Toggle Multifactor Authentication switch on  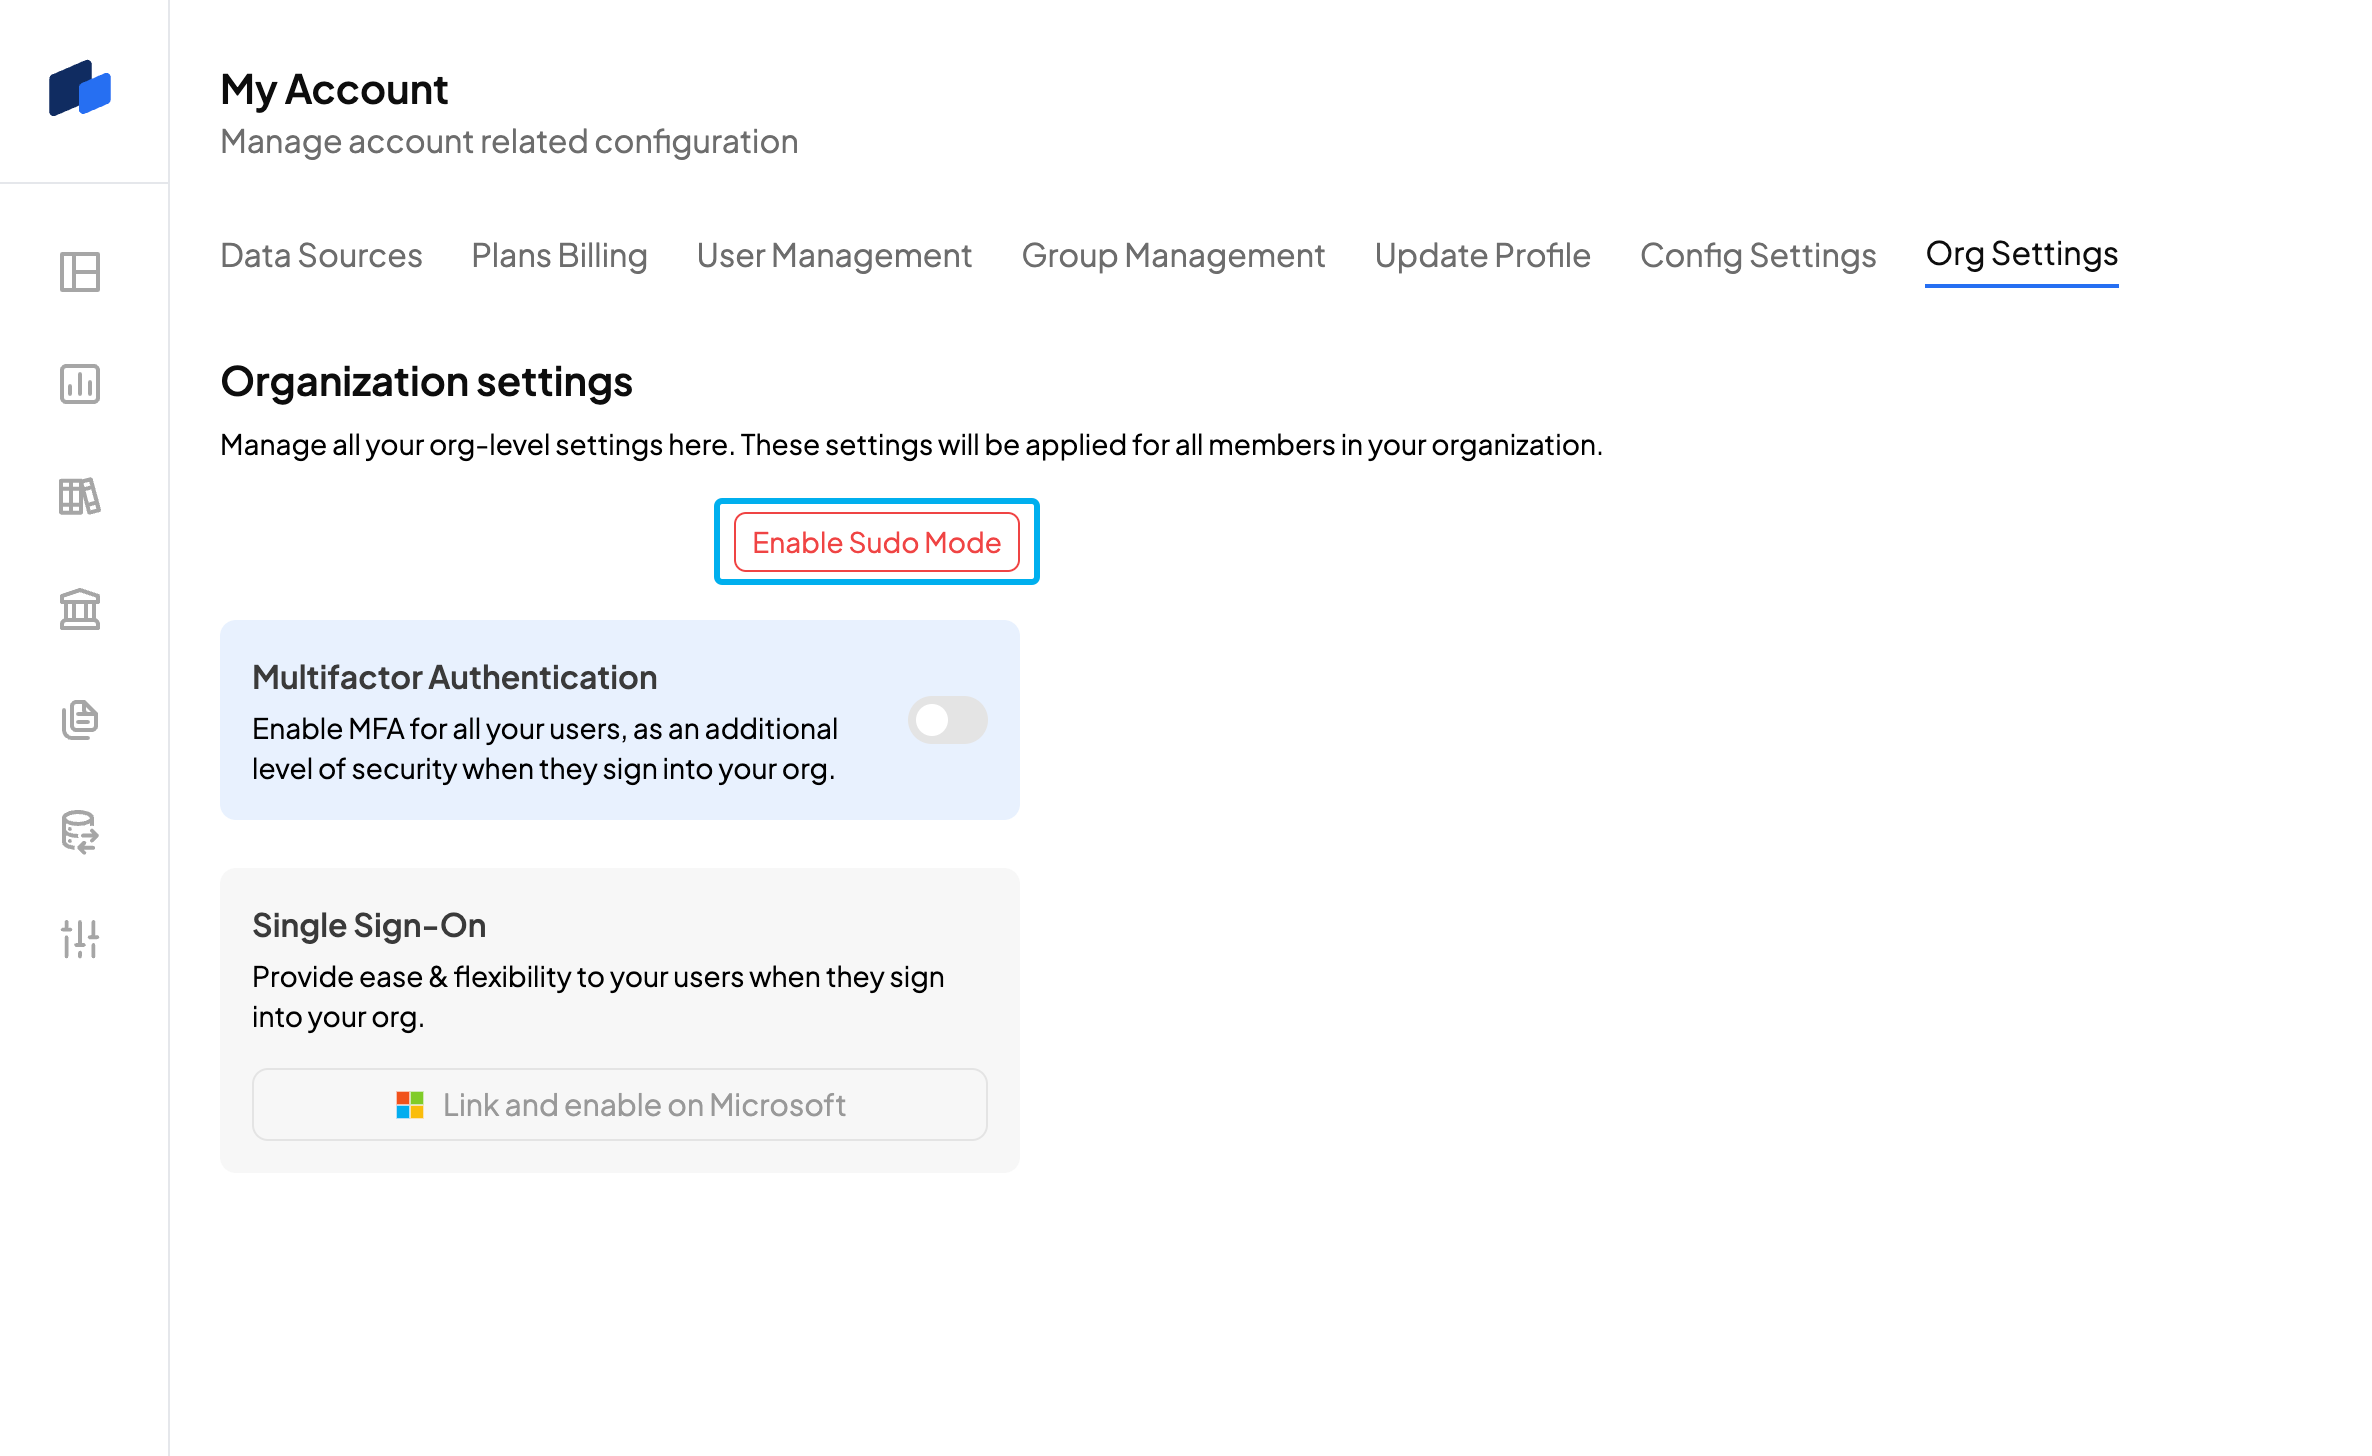(x=947, y=720)
